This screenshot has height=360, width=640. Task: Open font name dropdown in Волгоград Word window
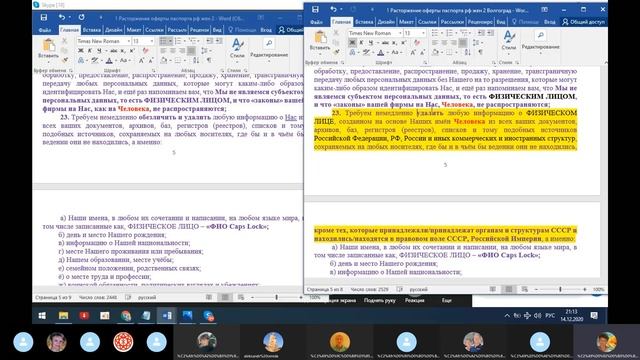pyautogui.click(x=400, y=33)
